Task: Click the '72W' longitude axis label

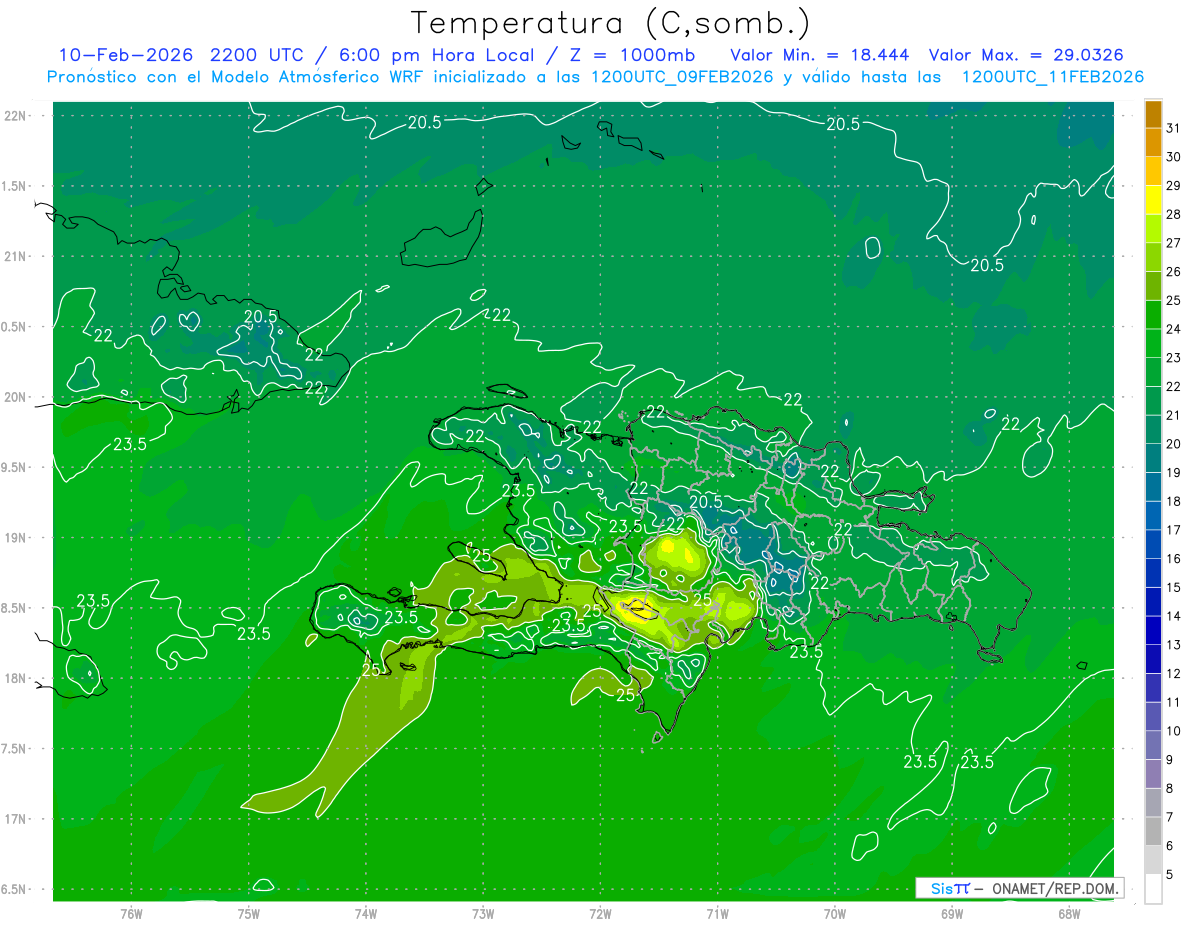Action: [x=600, y=913]
